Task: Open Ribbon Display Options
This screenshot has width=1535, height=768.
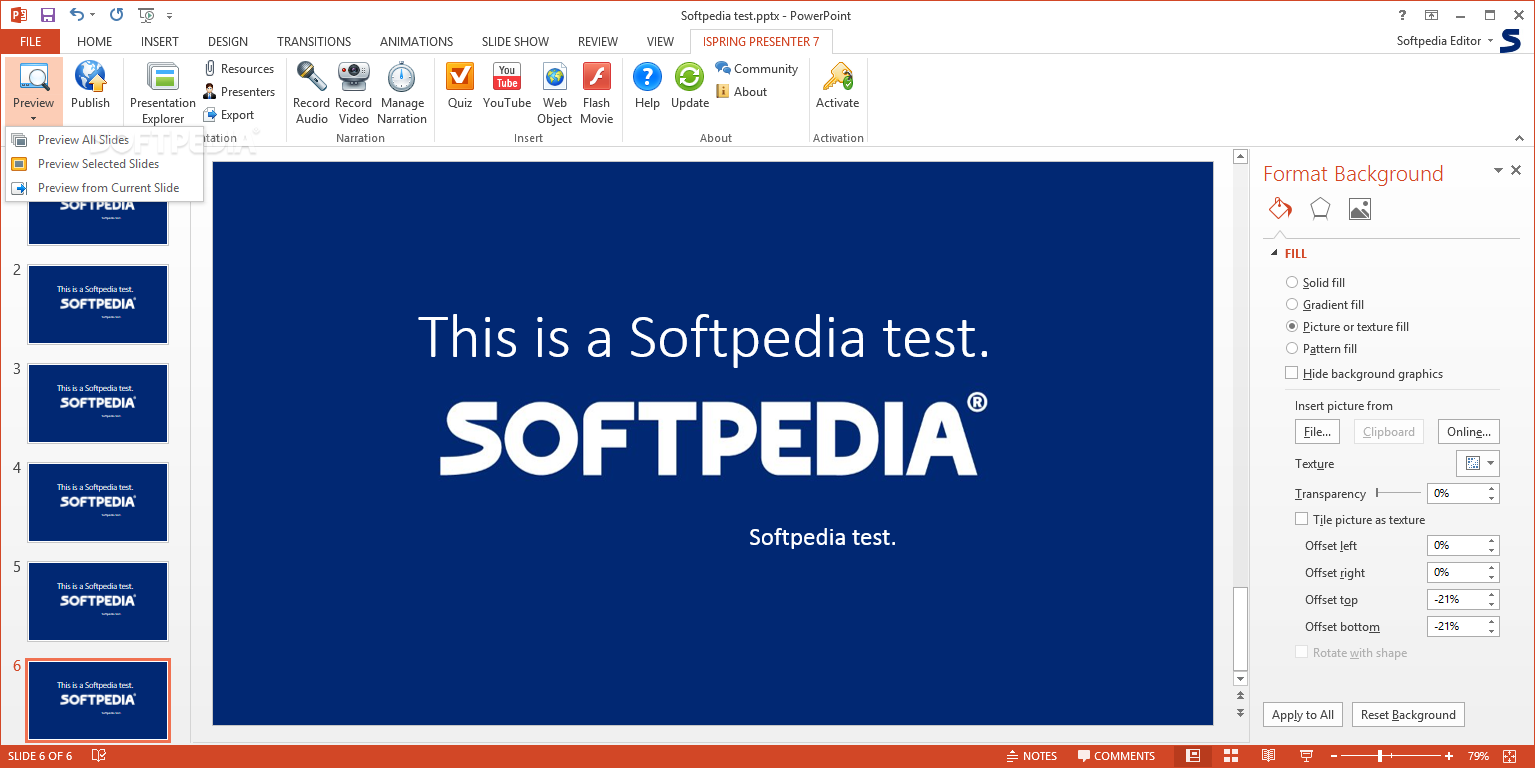Action: [x=1432, y=15]
